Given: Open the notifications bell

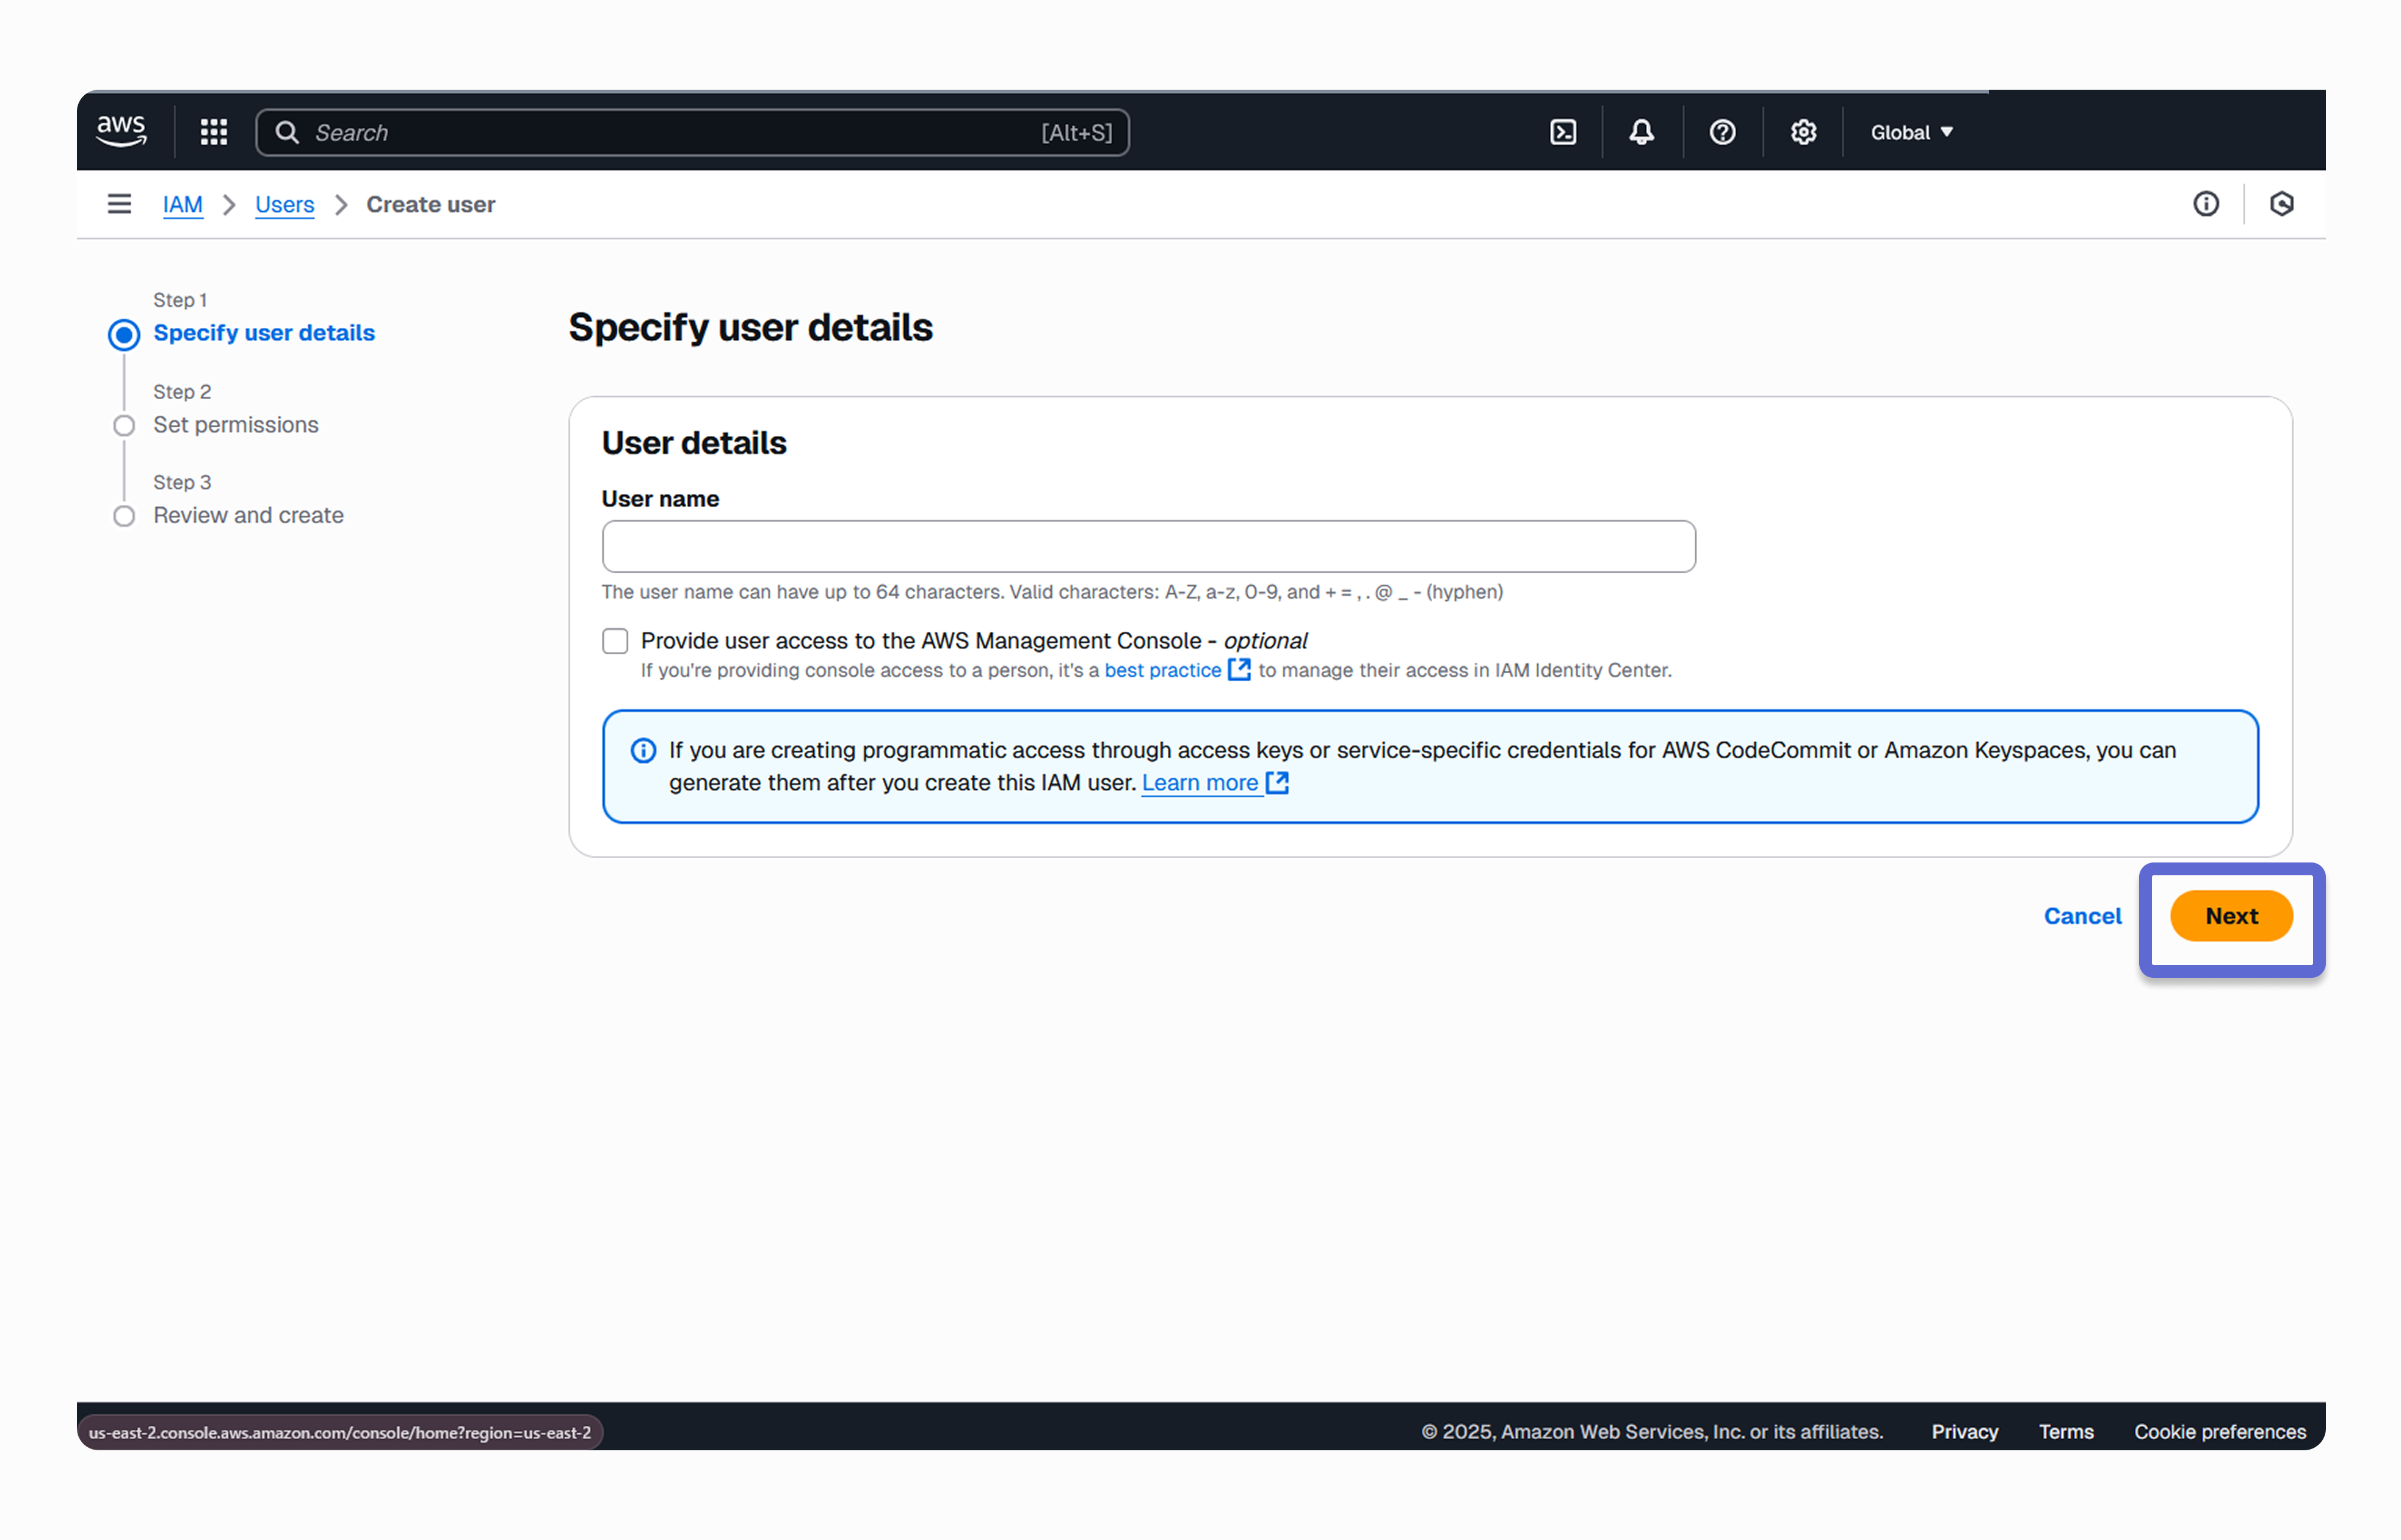Looking at the screenshot, I should [1642, 132].
